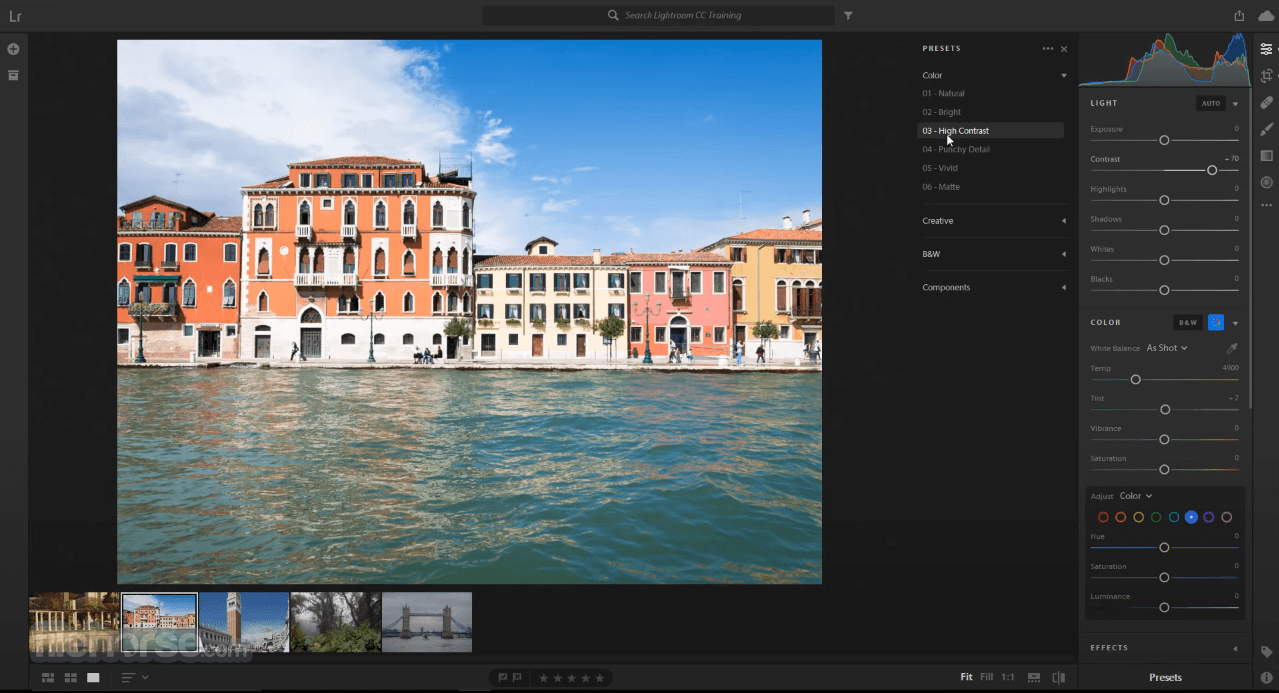Click the Add Photos plus icon
Screen dimensions: 1279x693
pos(13,49)
